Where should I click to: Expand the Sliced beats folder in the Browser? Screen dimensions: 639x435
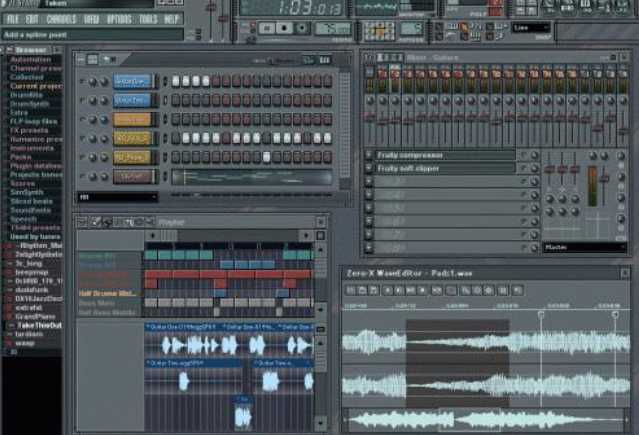click(x=31, y=201)
